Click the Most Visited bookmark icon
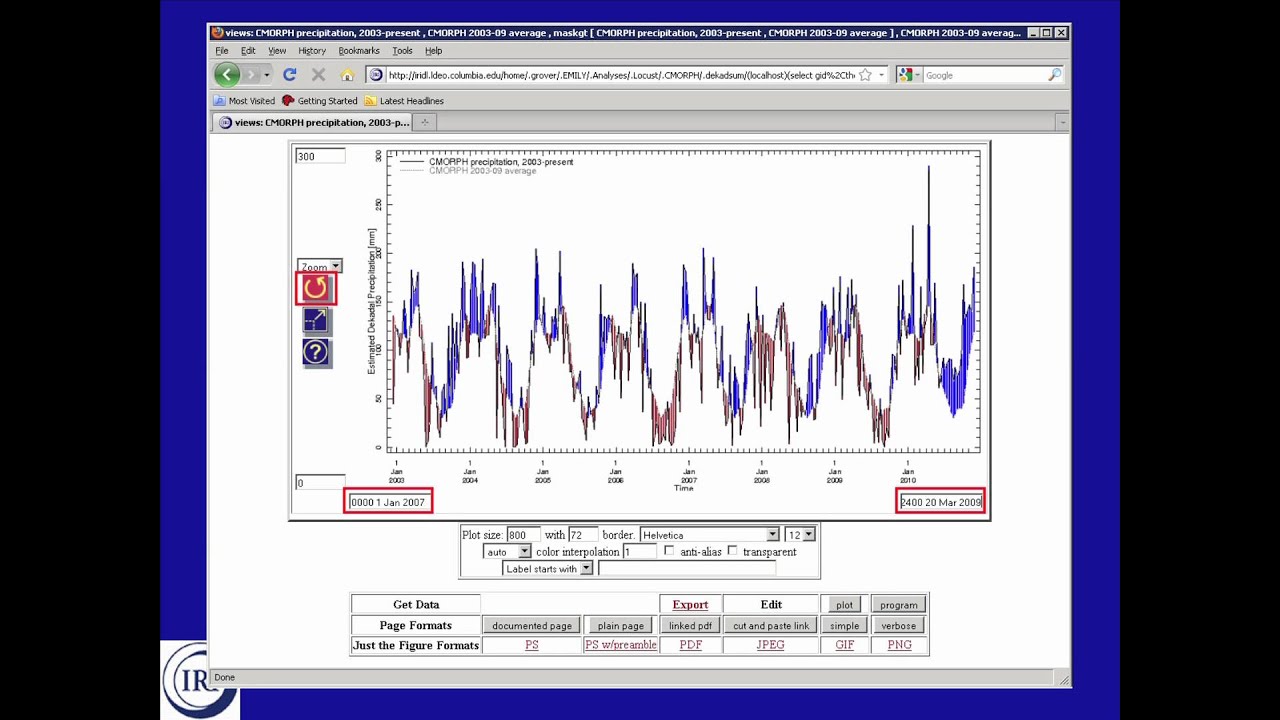The width and height of the screenshot is (1280, 720). tap(219, 101)
